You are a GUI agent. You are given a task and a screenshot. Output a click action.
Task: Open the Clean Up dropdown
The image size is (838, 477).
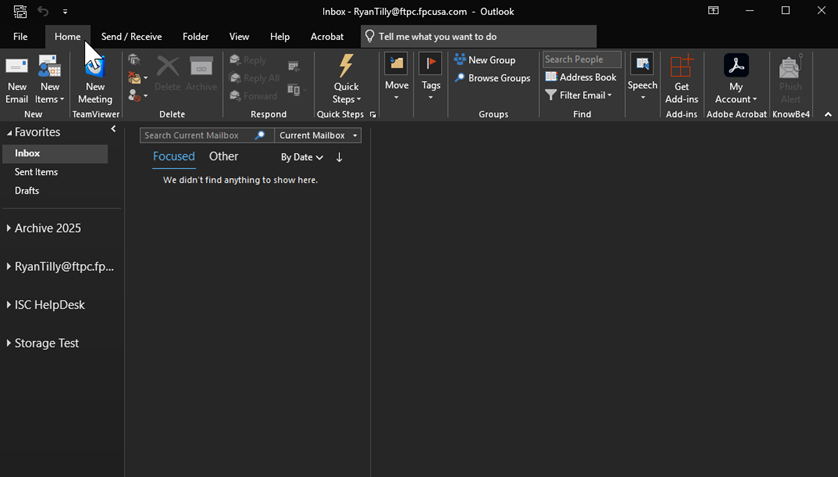138,78
